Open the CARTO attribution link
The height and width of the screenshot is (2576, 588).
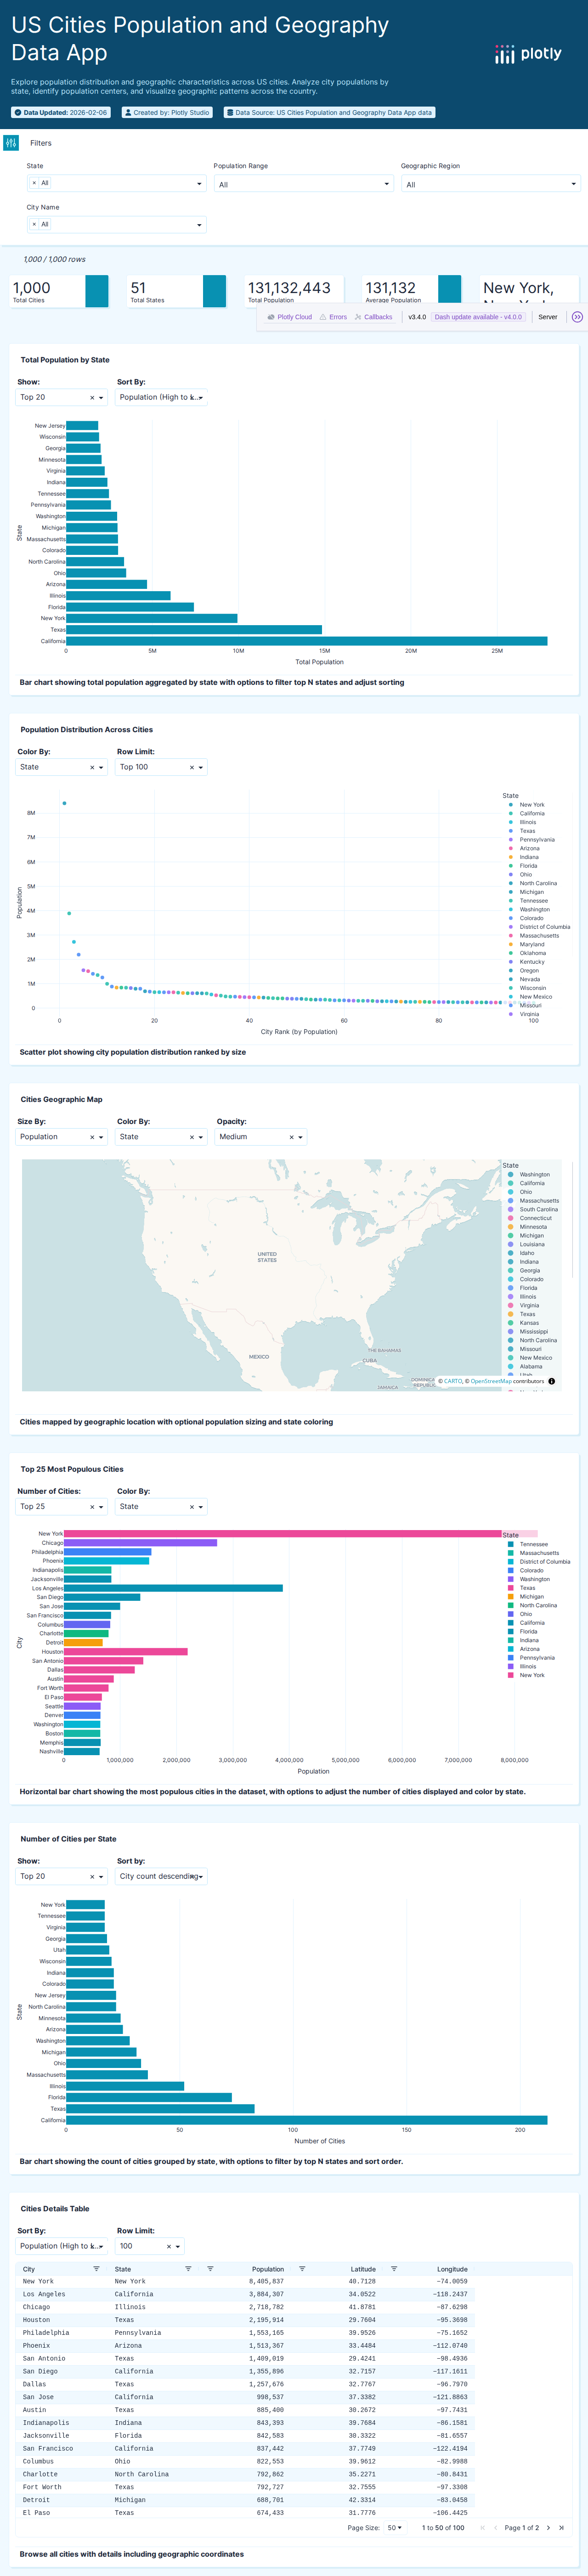[453, 1381]
